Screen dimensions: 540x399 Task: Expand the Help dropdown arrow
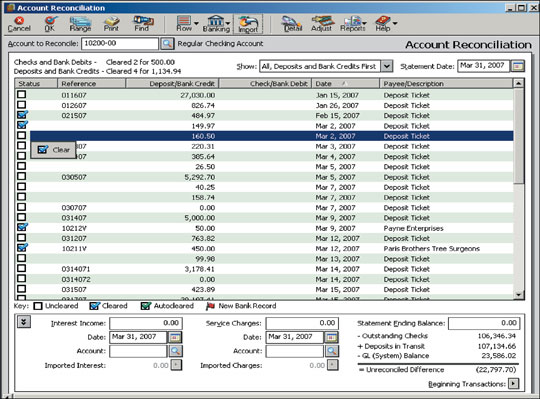(395, 23)
